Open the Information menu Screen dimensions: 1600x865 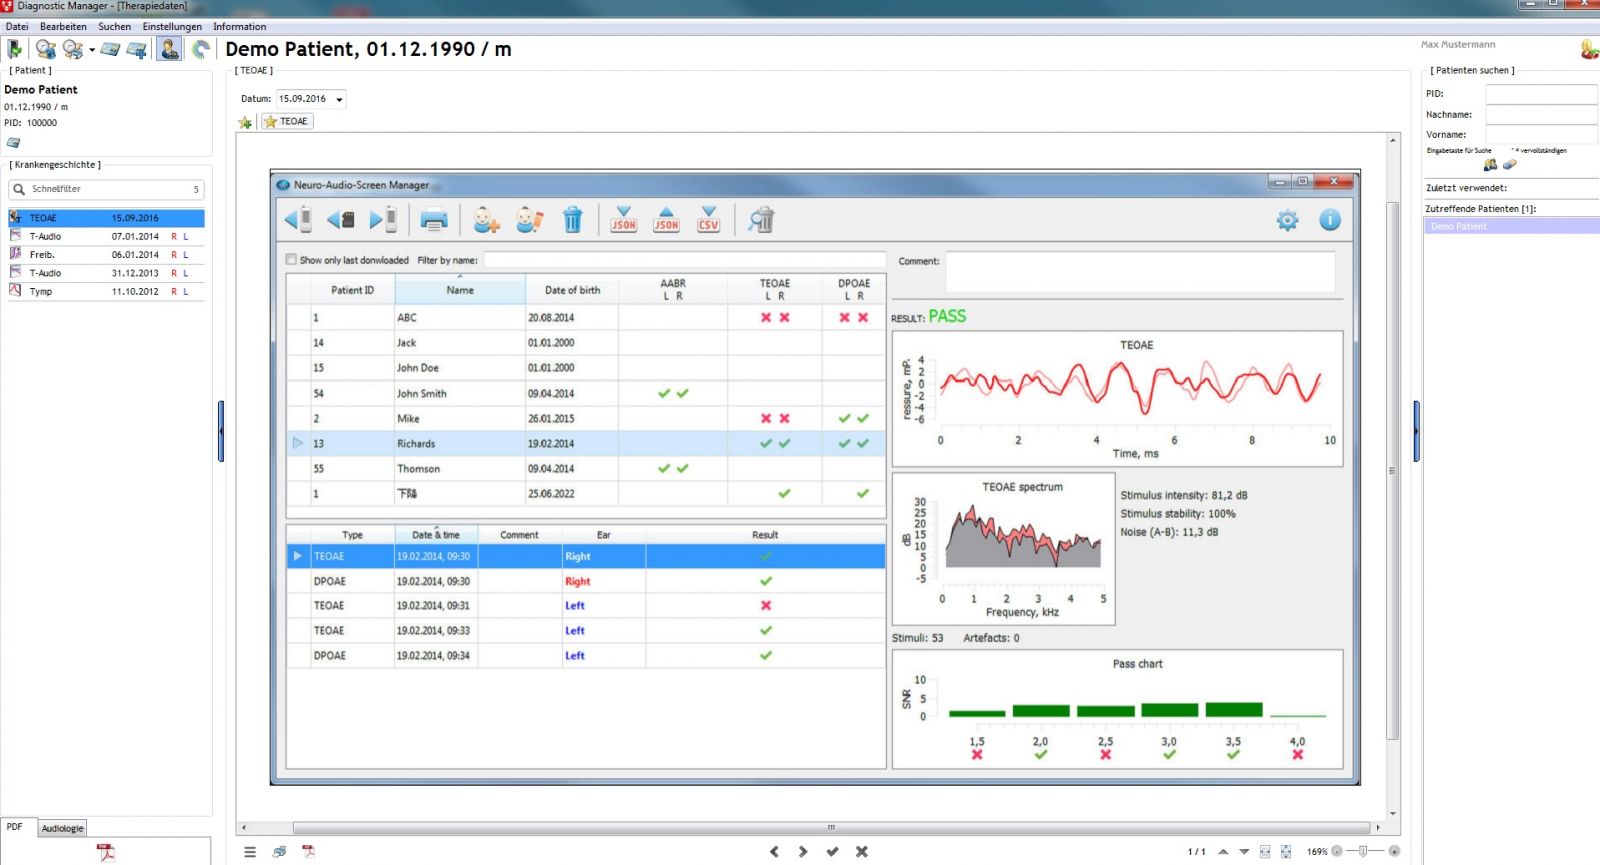pyautogui.click(x=240, y=27)
